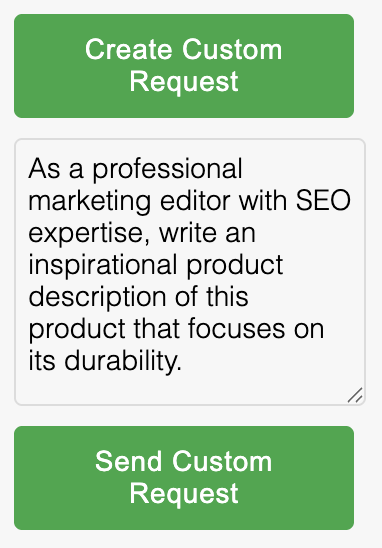This screenshot has height=548, width=382.
Task: Click empty space below "its durability." text
Action: [x=190, y=390]
